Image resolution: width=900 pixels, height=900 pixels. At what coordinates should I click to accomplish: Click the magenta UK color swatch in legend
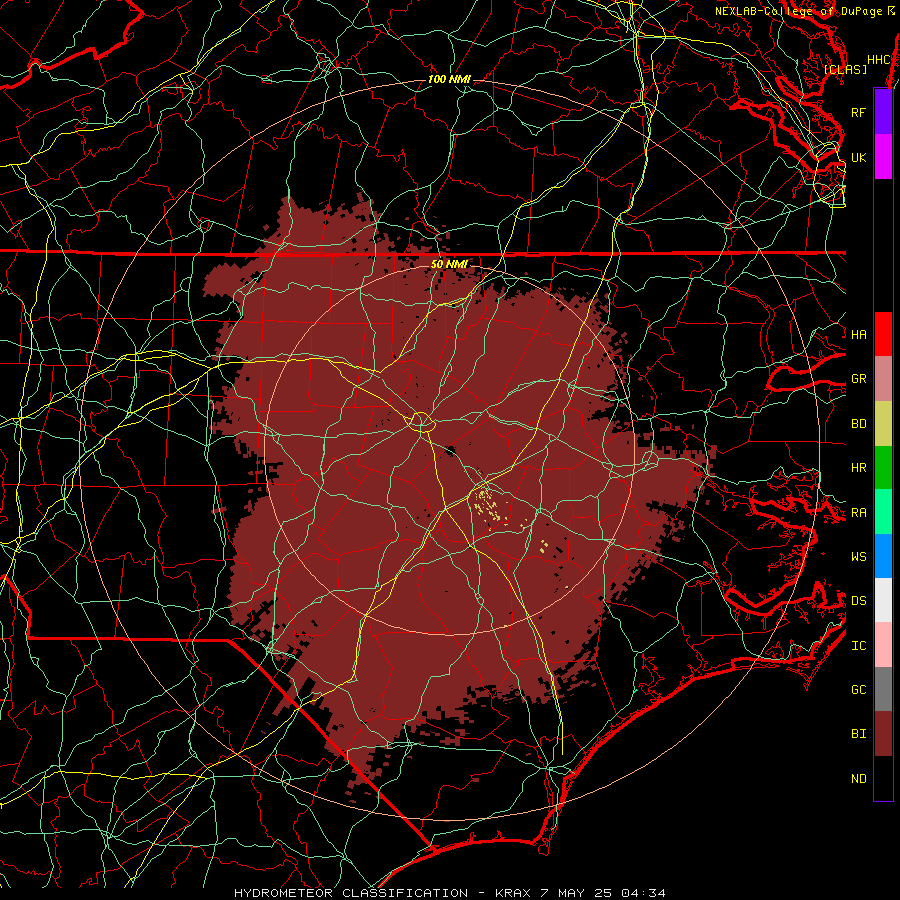point(883,157)
